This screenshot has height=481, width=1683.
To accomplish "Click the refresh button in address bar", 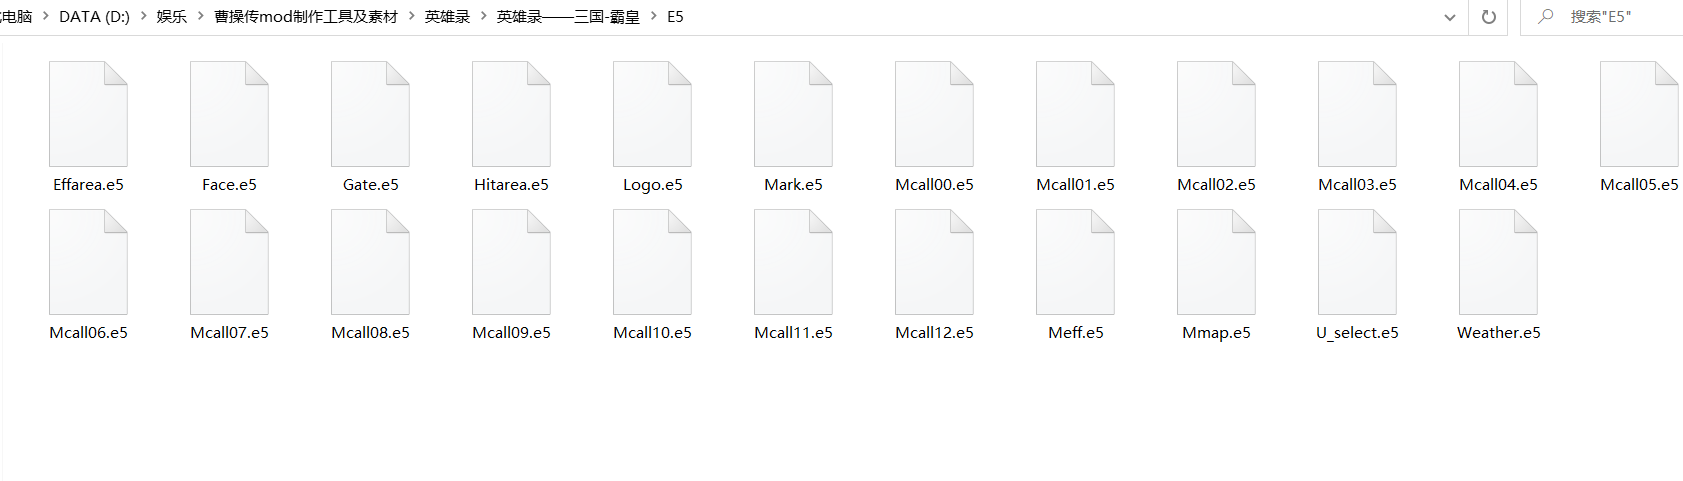I will [1489, 17].
